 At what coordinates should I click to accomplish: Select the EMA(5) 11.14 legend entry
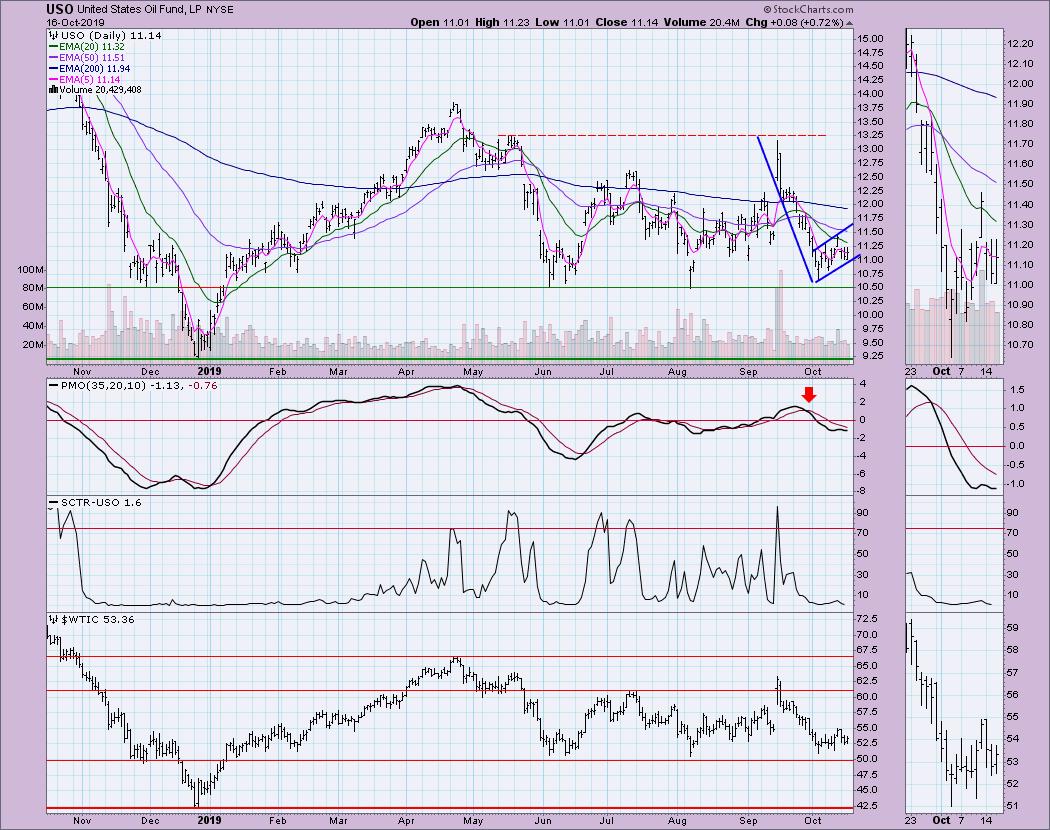[x=90, y=80]
